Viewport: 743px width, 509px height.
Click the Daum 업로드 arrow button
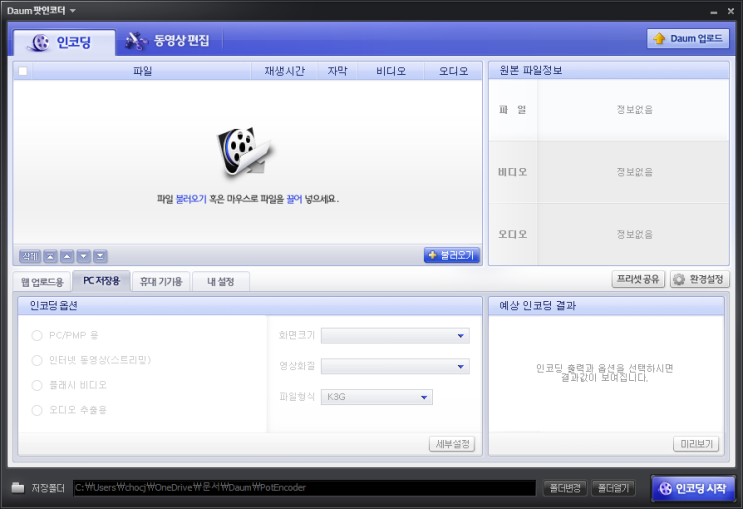pos(688,38)
